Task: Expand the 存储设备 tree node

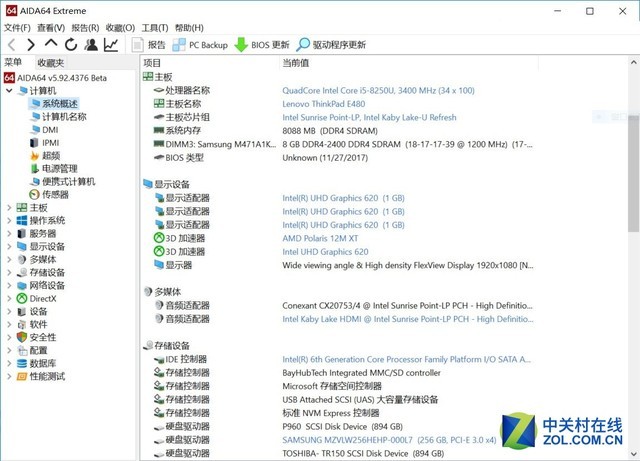Action: coord(9,272)
